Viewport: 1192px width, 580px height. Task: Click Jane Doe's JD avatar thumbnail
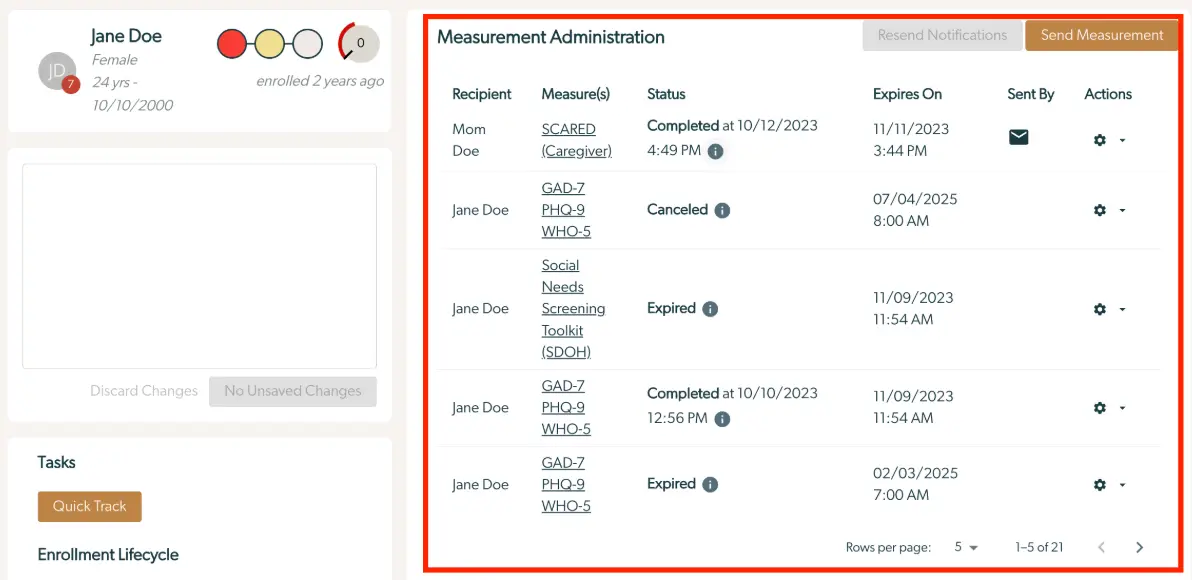pyautogui.click(x=57, y=72)
